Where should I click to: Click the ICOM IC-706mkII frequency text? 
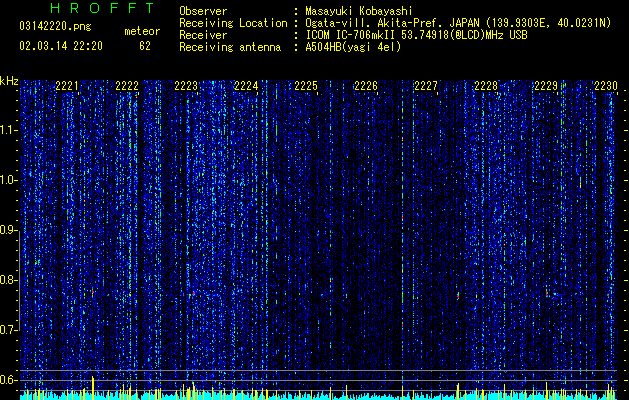(x=416, y=35)
